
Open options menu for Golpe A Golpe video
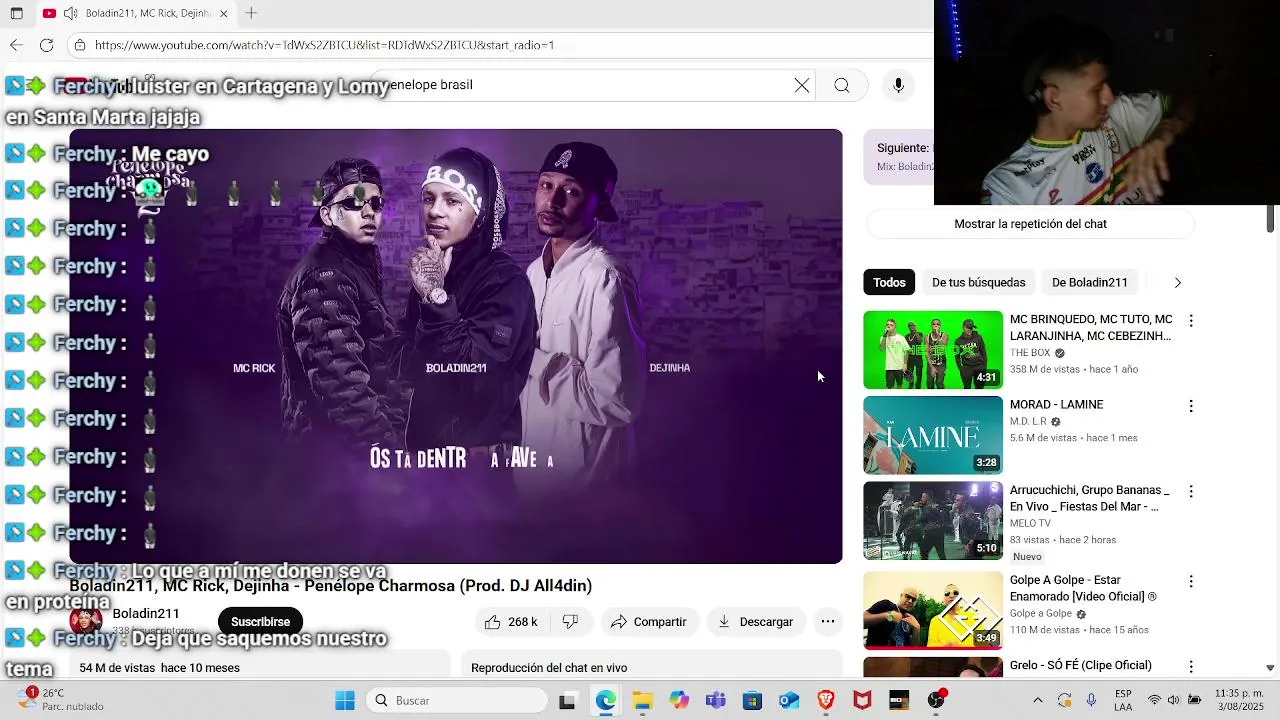click(1190, 581)
